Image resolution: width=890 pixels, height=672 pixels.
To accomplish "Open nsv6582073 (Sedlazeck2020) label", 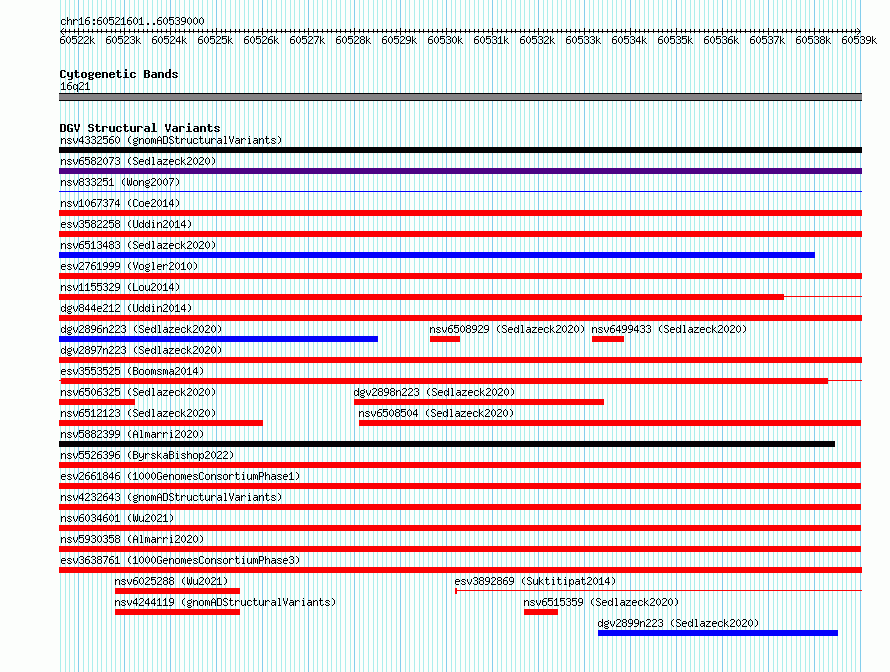I will pyautogui.click(x=138, y=161).
